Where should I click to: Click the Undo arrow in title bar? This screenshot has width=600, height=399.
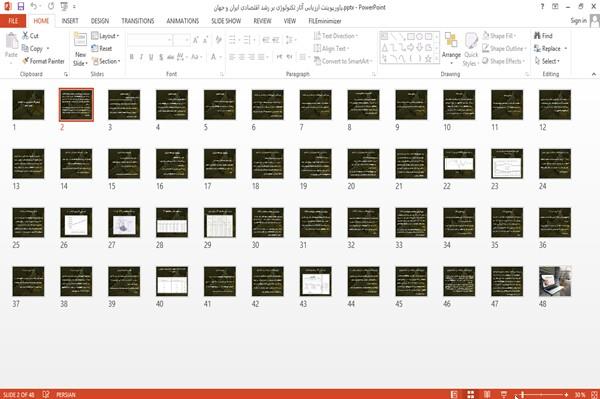pyautogui.click(x=34, y=6)
